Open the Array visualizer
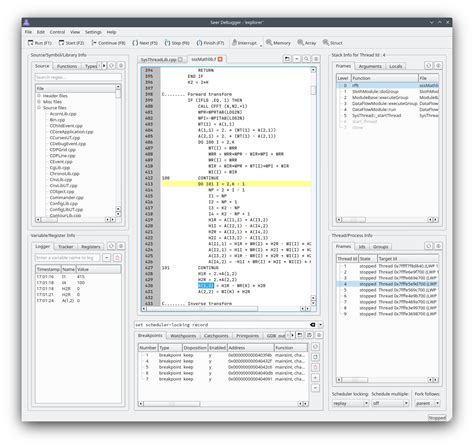This screenshot has width=474, height=447. coord(307,43)
